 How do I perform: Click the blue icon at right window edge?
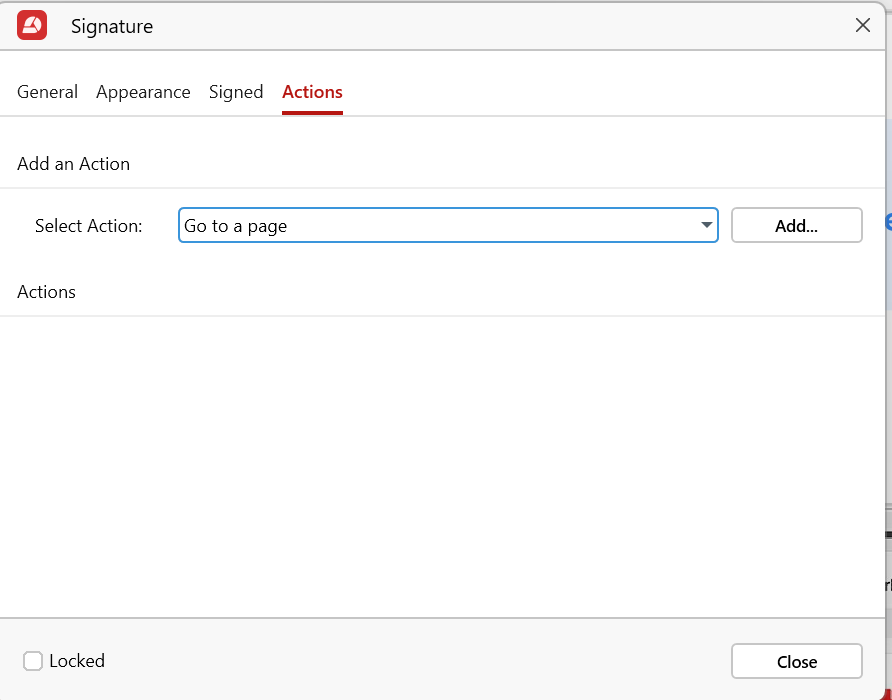pos(888,223)
